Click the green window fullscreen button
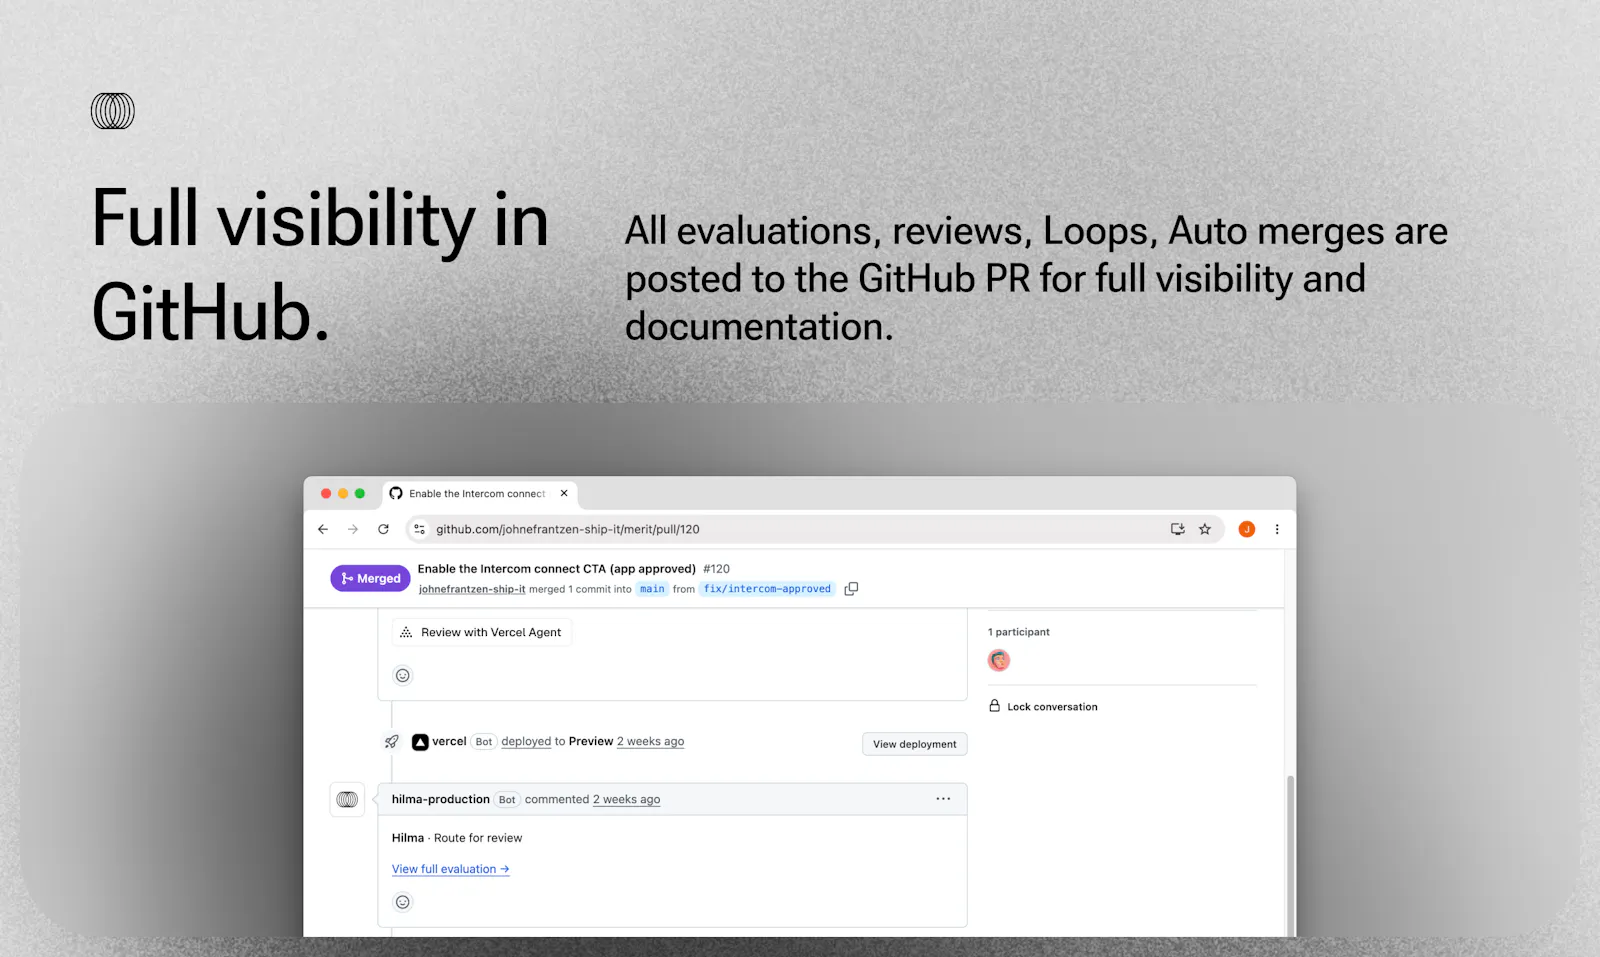 click(x=360, y=493)
